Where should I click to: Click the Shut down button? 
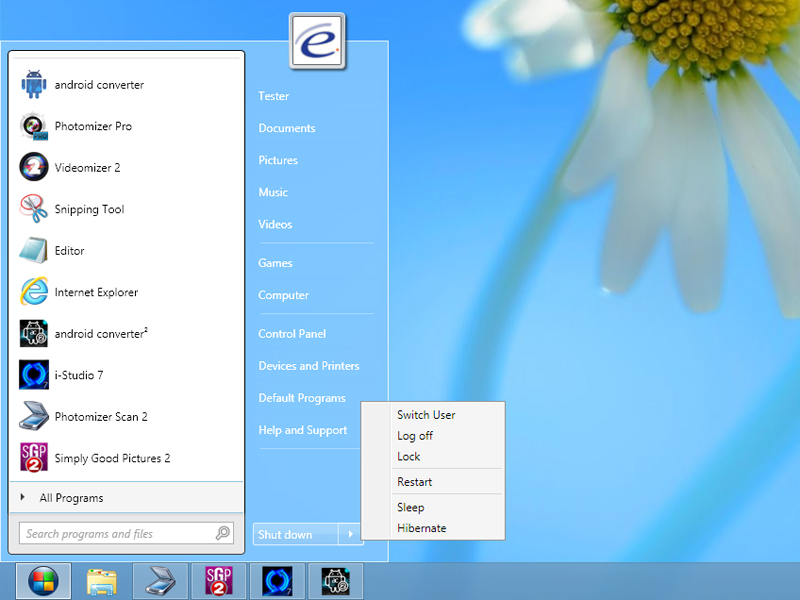point(295,534)
